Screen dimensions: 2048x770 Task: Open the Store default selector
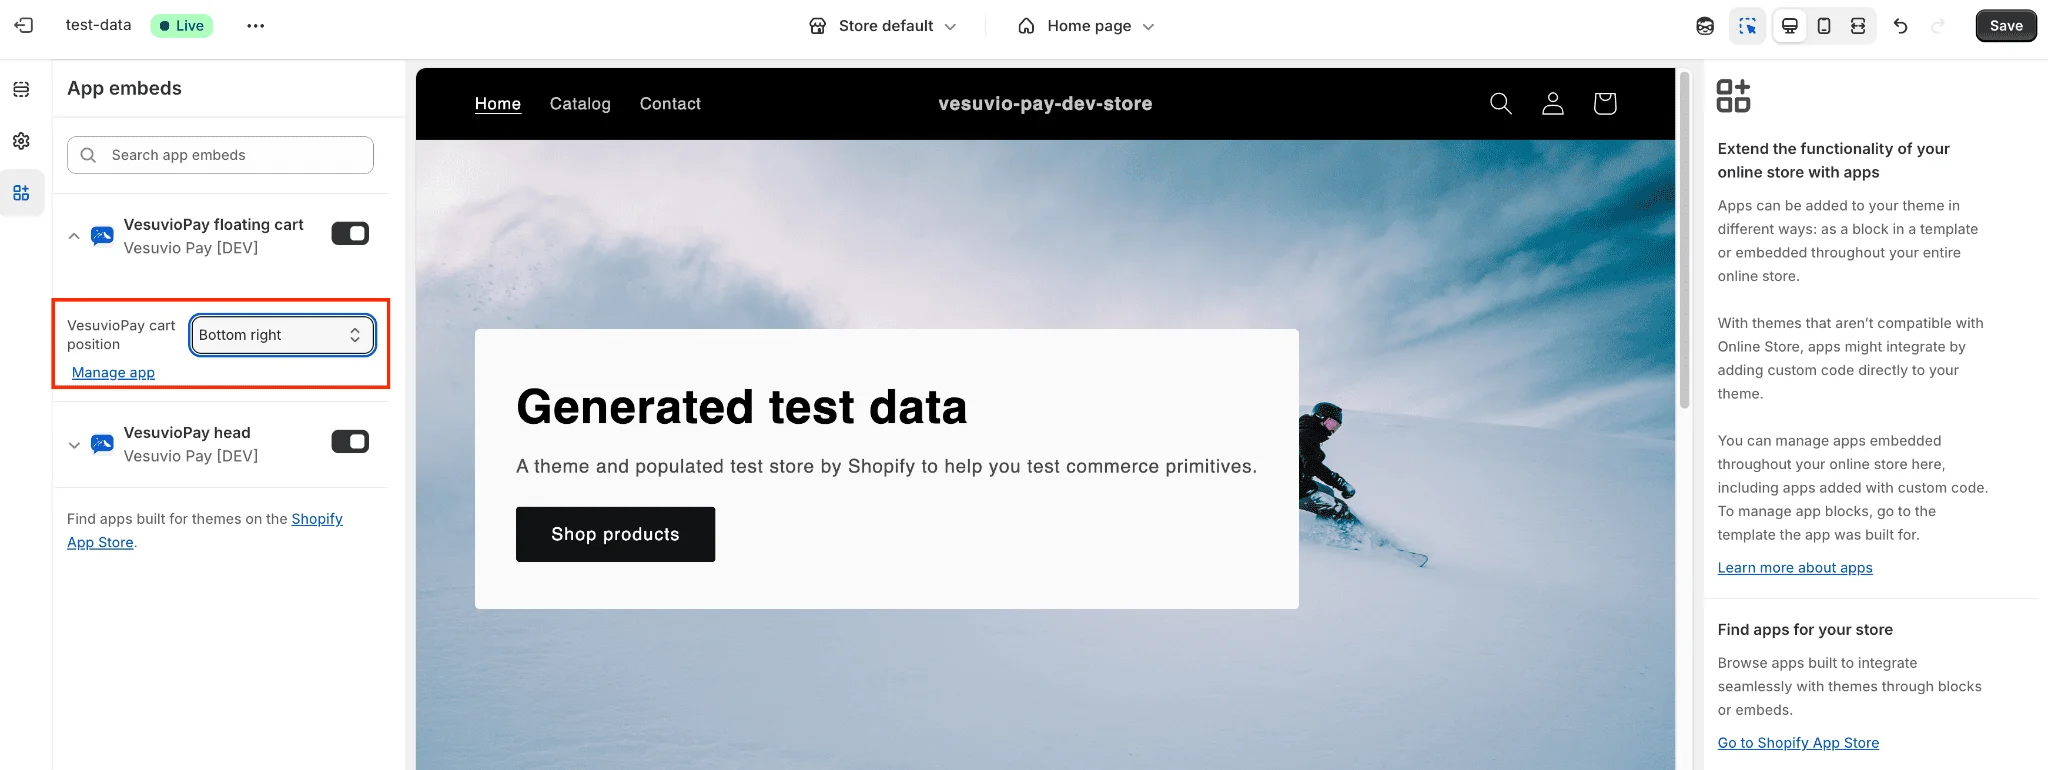[x=884, y=26]
